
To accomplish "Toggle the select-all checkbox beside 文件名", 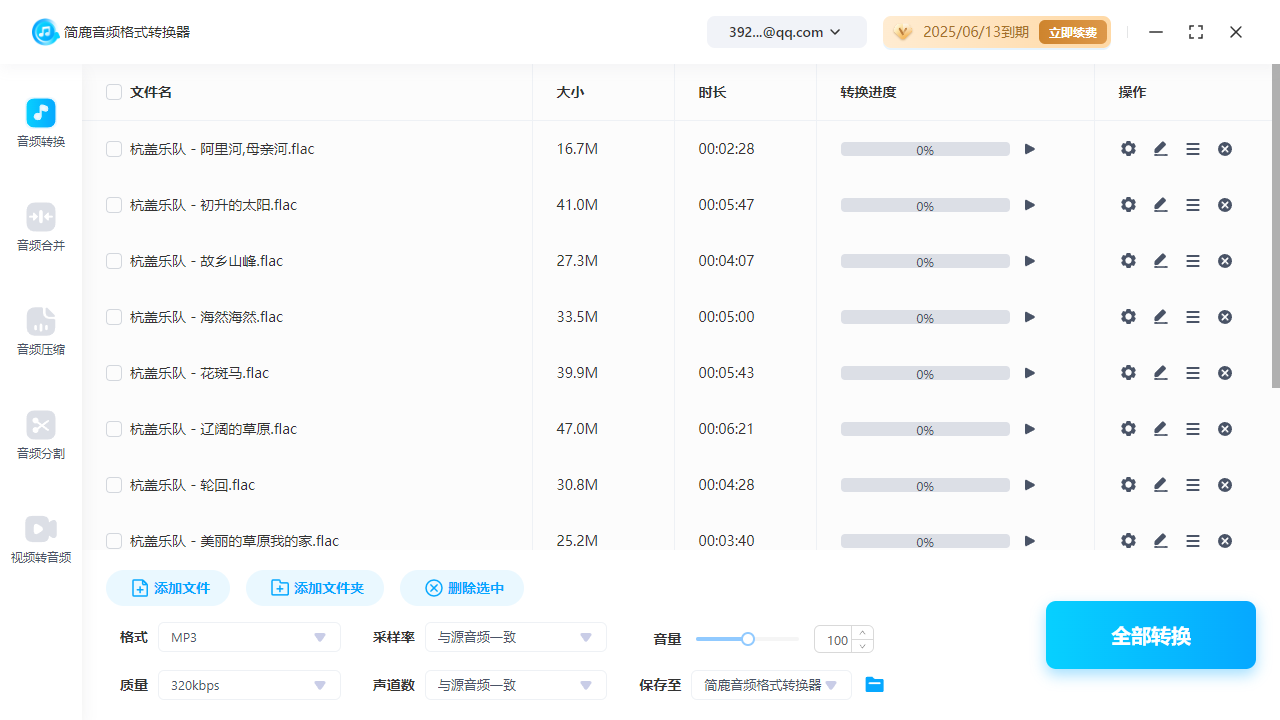I will (x=114, y=92).
